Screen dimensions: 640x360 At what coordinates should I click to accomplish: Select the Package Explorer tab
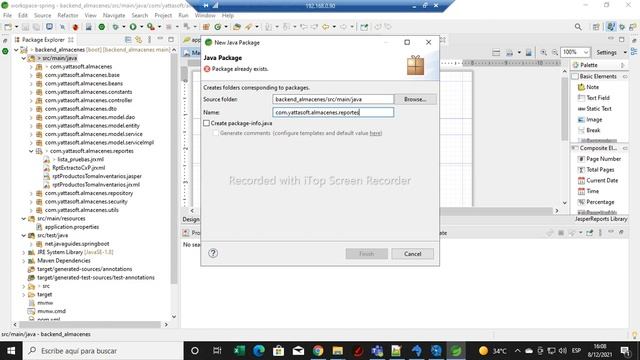pos(43,40)
